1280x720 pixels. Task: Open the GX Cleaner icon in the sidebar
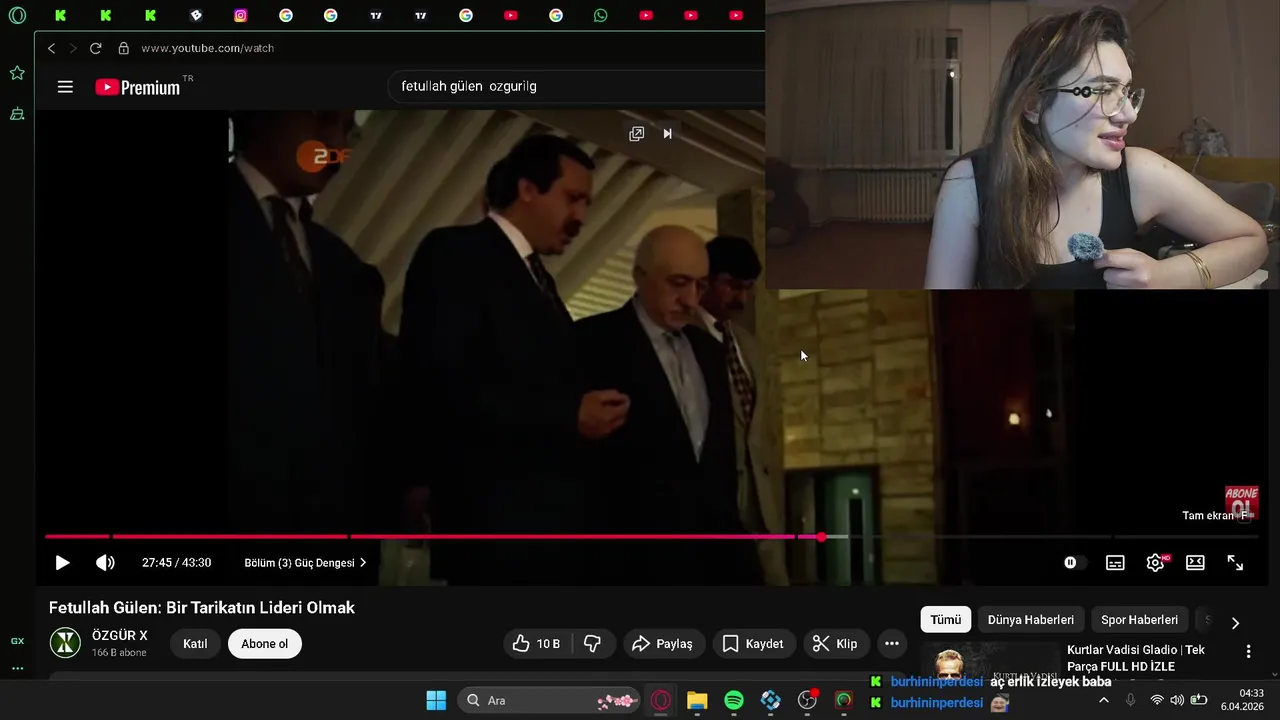[x=17, y=115]
